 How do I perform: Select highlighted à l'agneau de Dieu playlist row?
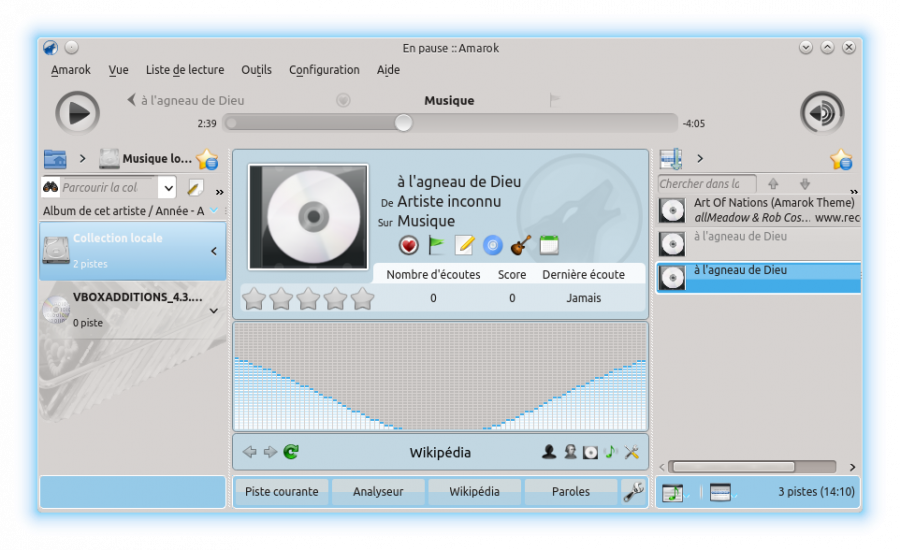(758, 278)
